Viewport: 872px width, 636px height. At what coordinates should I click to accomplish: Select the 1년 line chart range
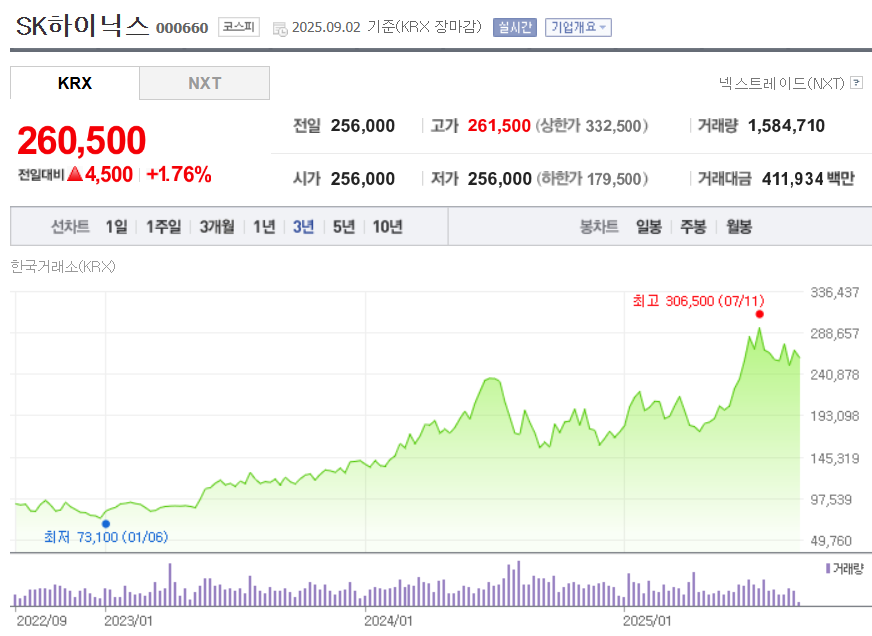tap(264, 226)
